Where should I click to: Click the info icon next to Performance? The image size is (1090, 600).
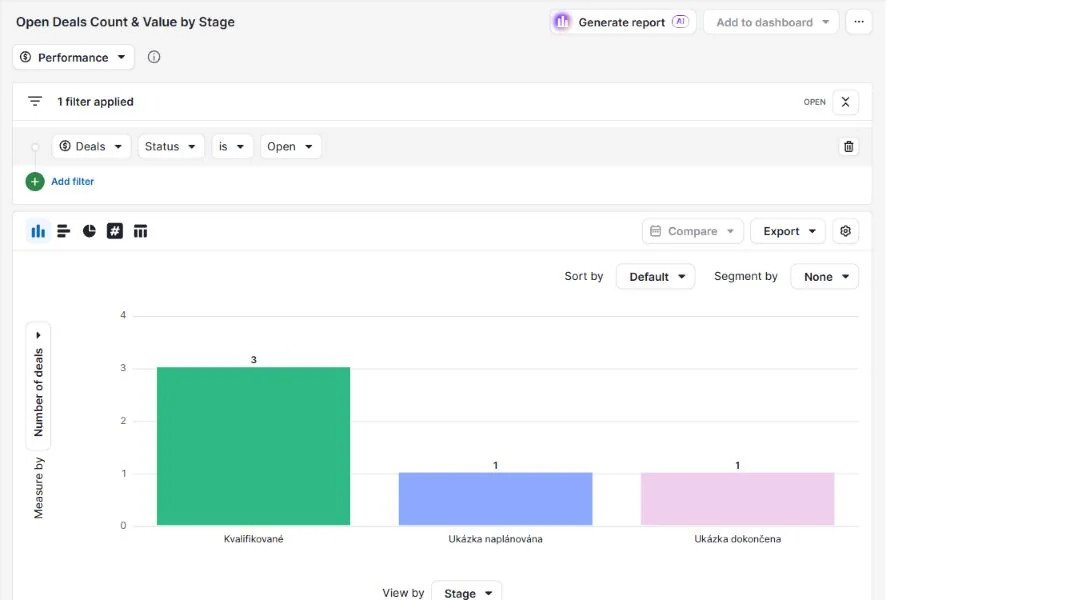point(154,57)
